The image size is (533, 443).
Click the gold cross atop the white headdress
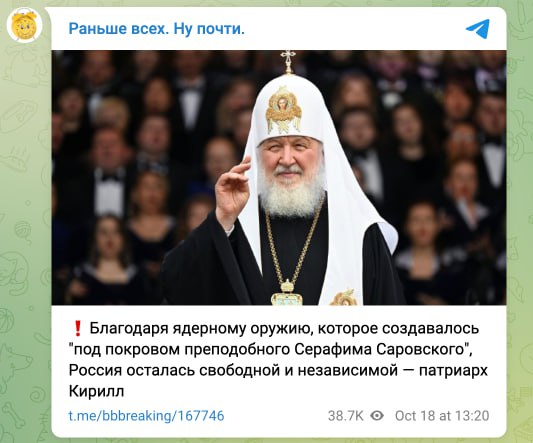[x=288, y=62]
